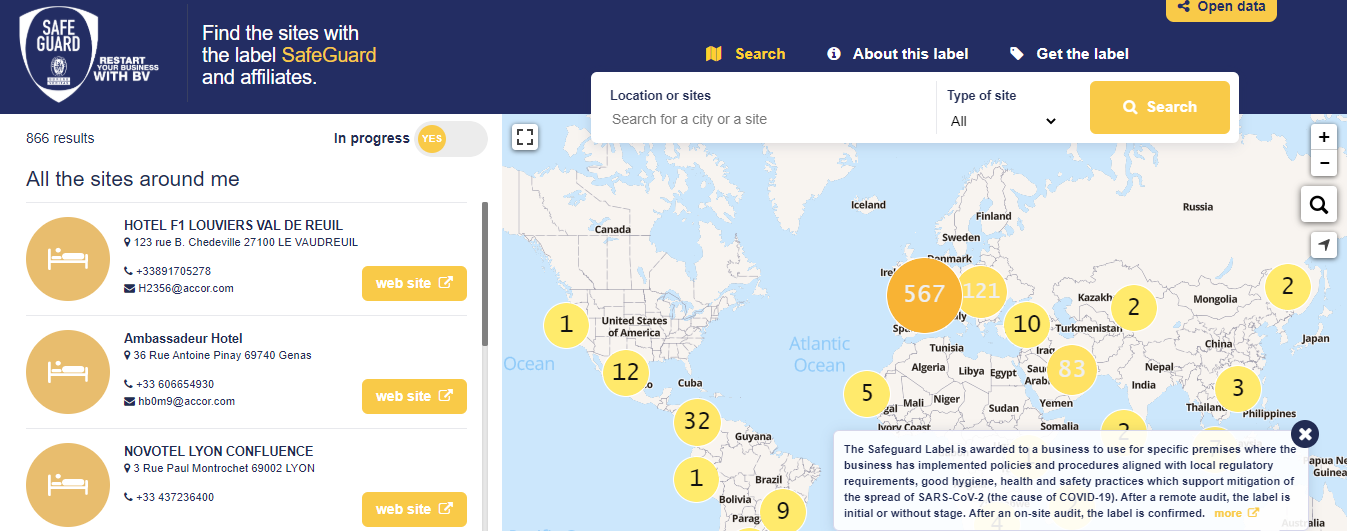Image resolution: width=1347 pixels, height=531 pixels.
Task: Click the email hb0m9@accor.com
Action: (x=187, y=401)
